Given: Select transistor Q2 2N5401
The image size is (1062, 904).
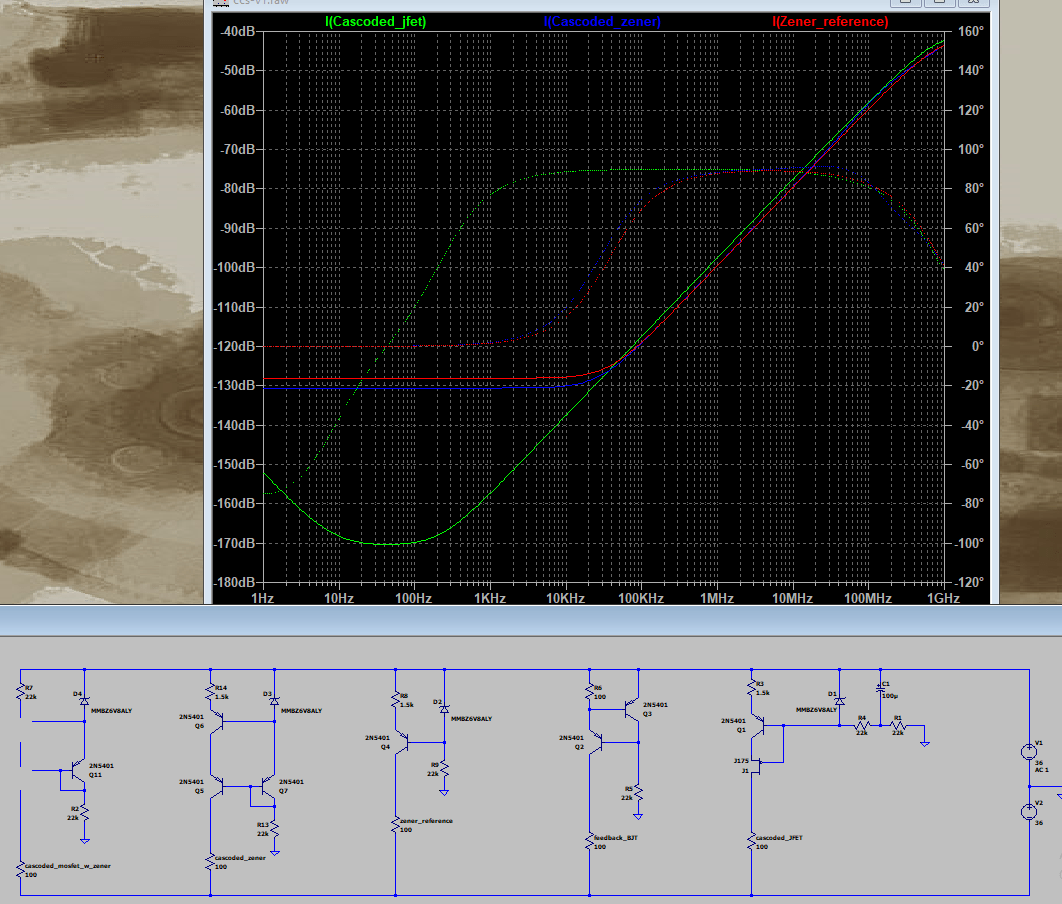Looking at the screenshot, I should (596, 743).
